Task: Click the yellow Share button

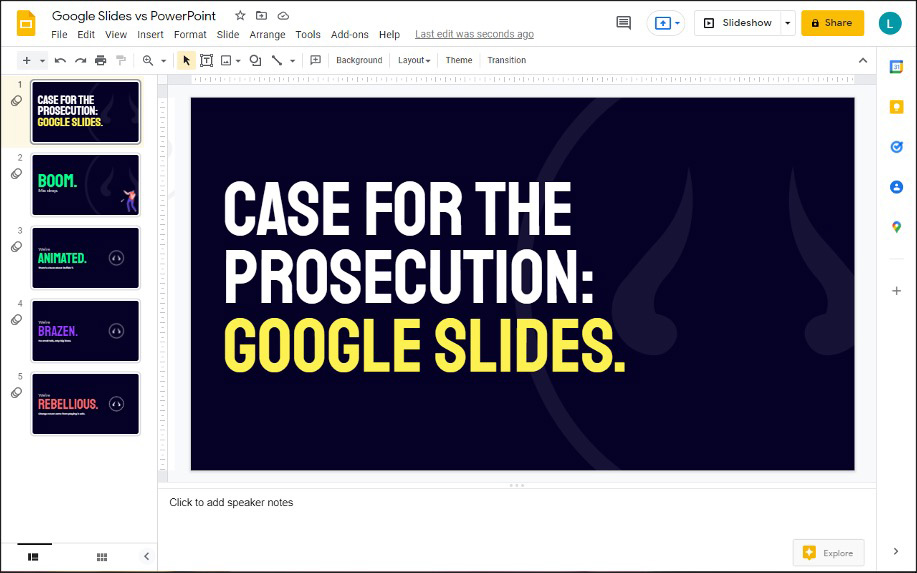Action: (832, 23)
